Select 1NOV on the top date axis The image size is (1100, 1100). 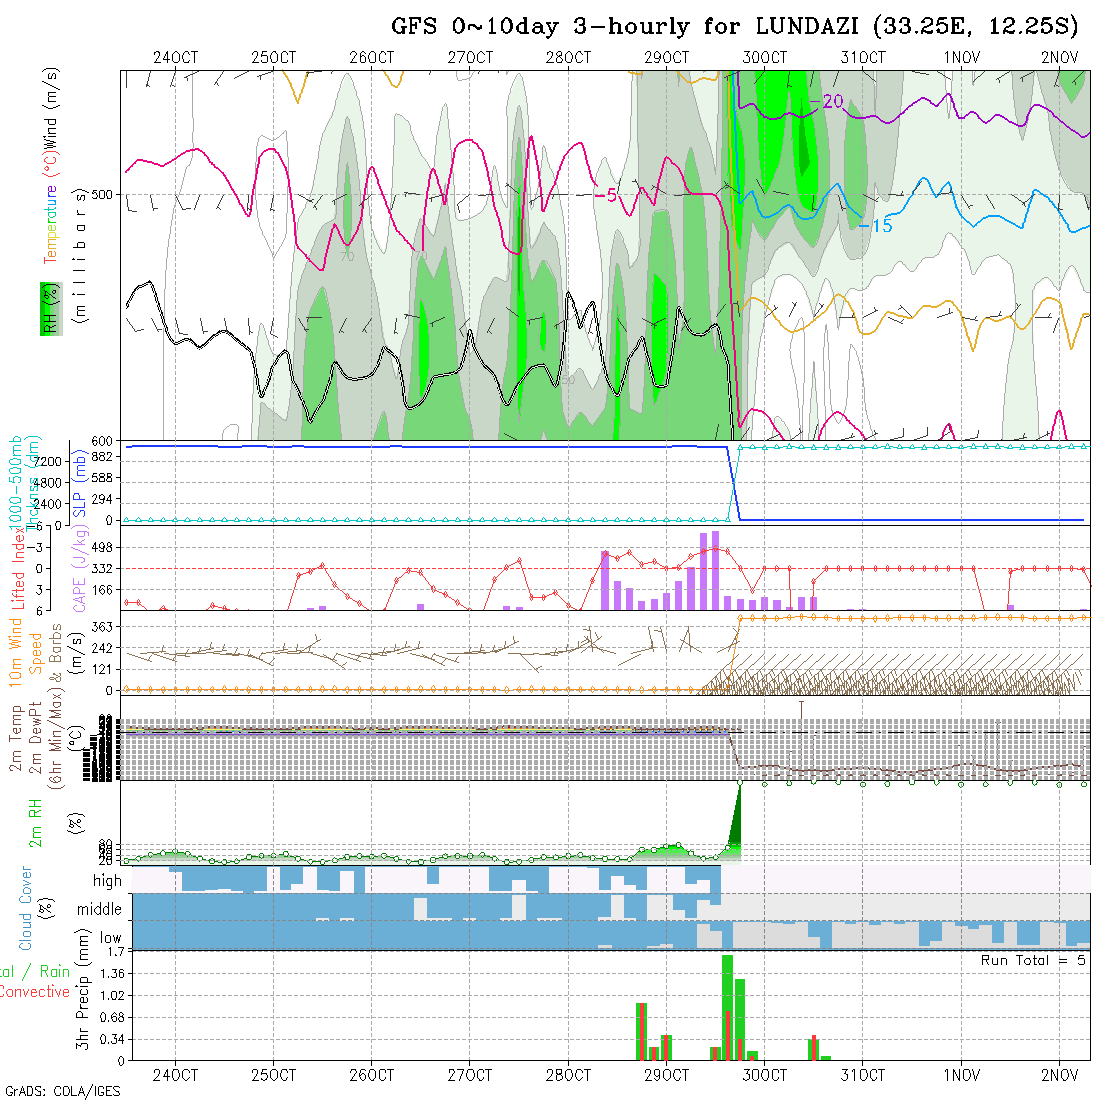point(960,57)
